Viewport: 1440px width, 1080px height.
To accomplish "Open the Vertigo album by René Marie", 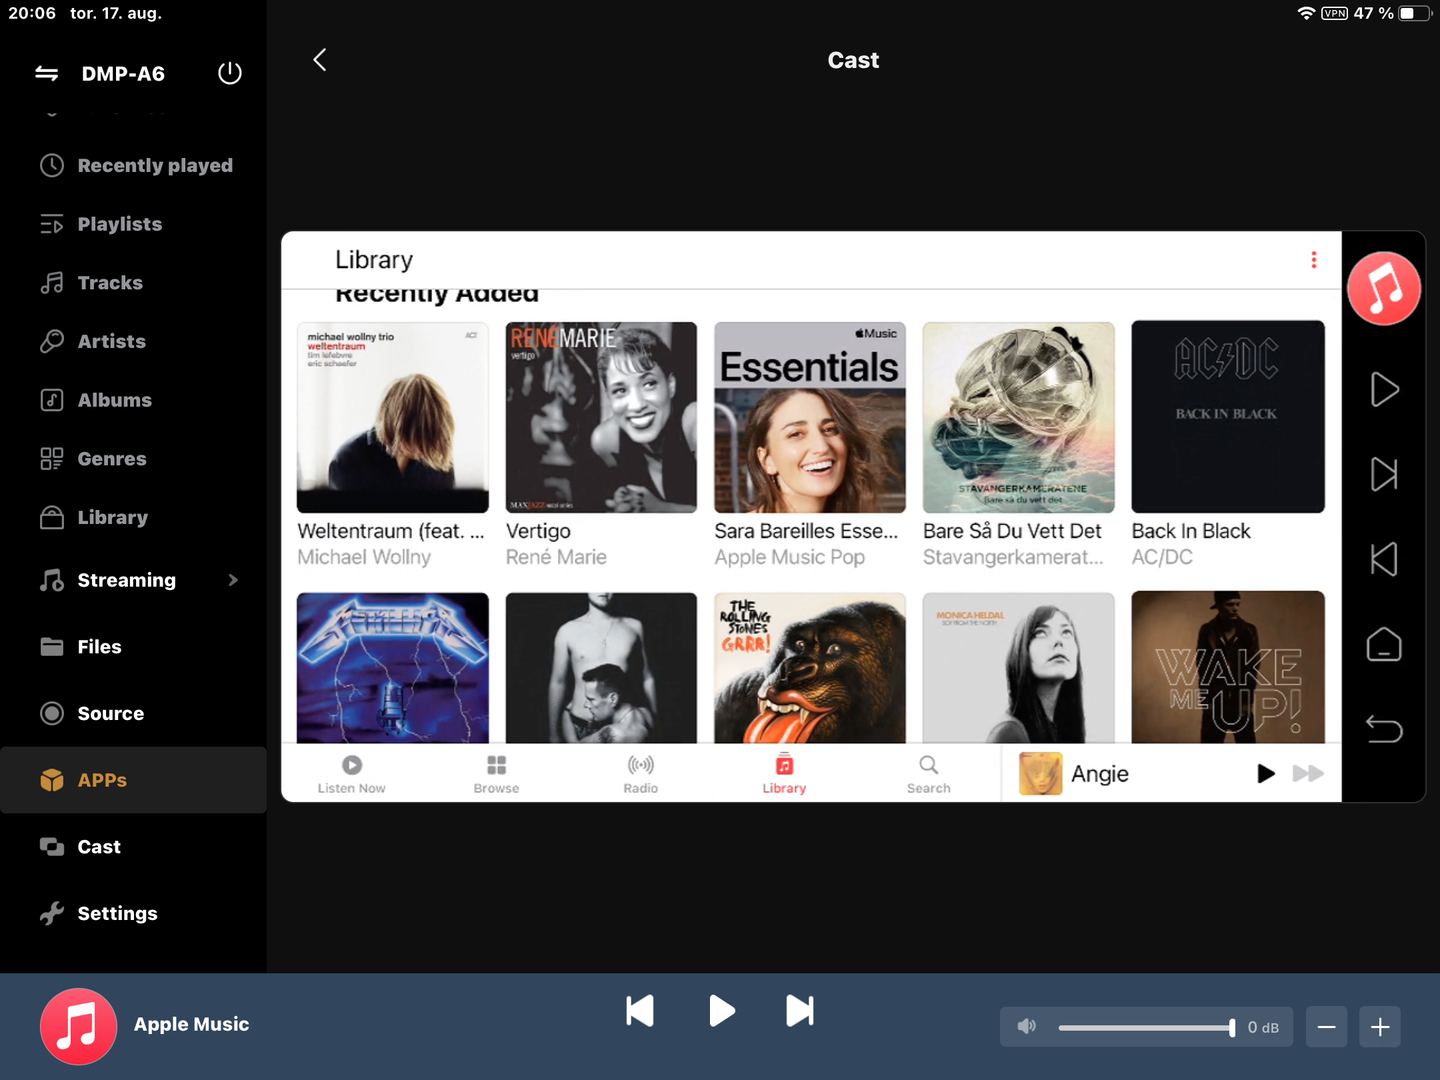I will click(601, 417).
